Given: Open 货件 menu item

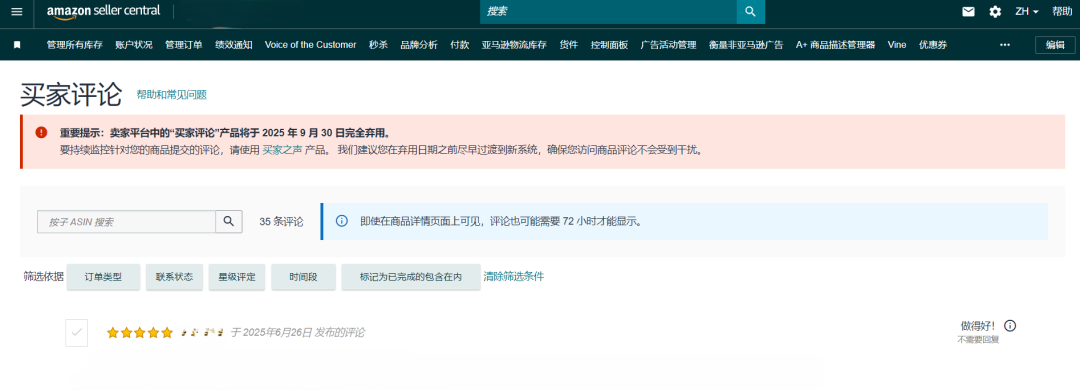Looking at the screenshot, I should (x=568, y=45).
